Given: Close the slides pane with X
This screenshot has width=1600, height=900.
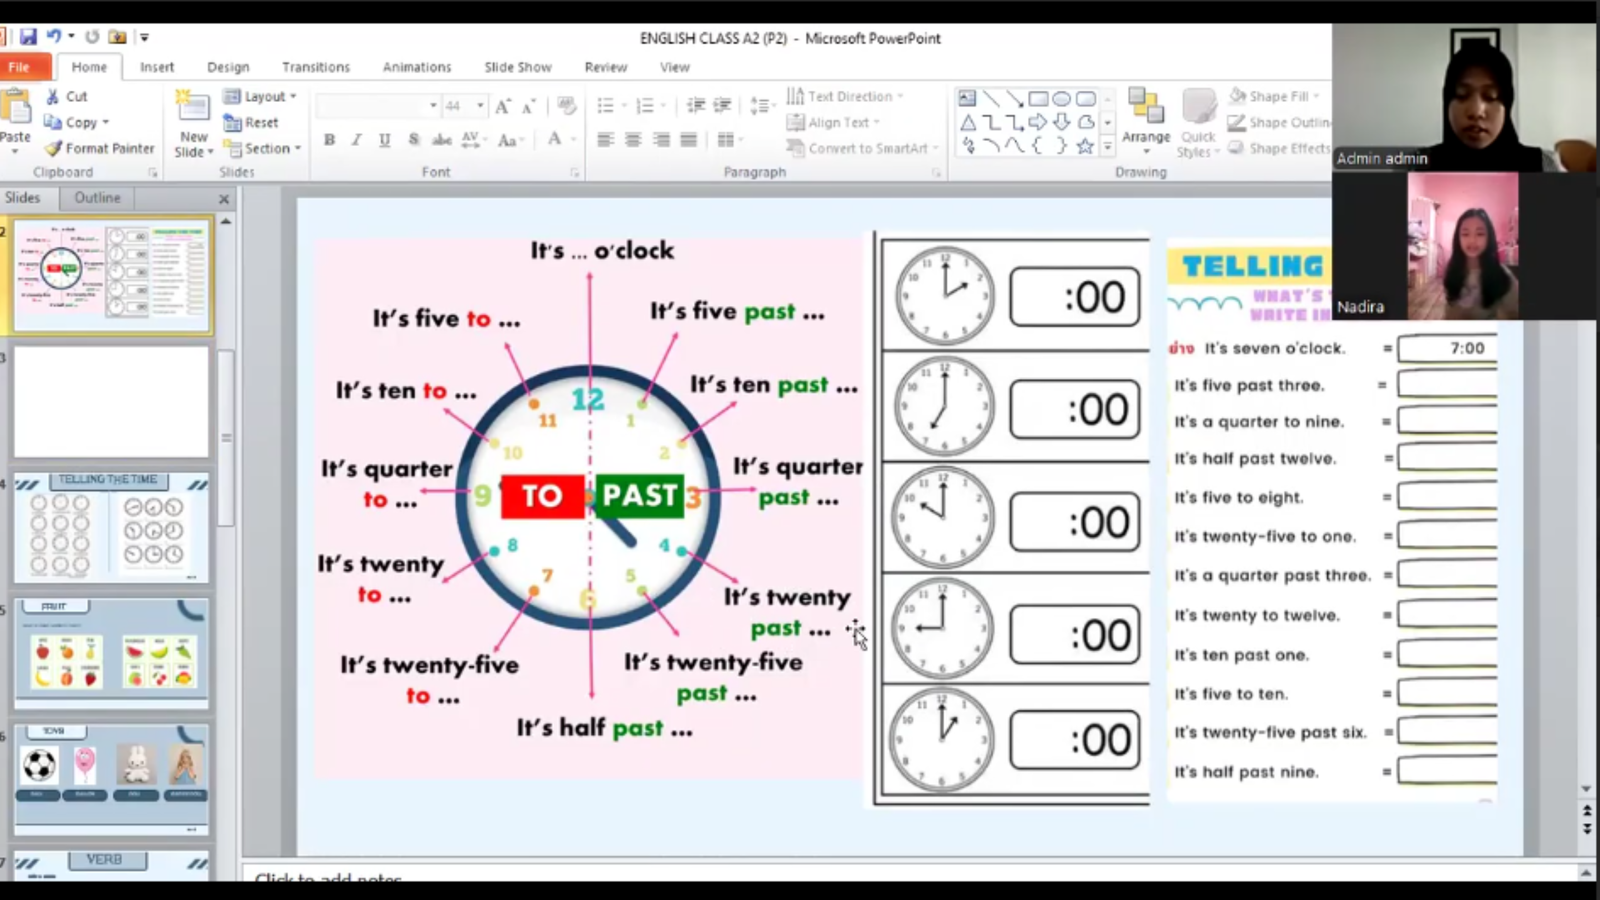Looking at the screenshot, I should pyautogui.click(x=224, y=199).
